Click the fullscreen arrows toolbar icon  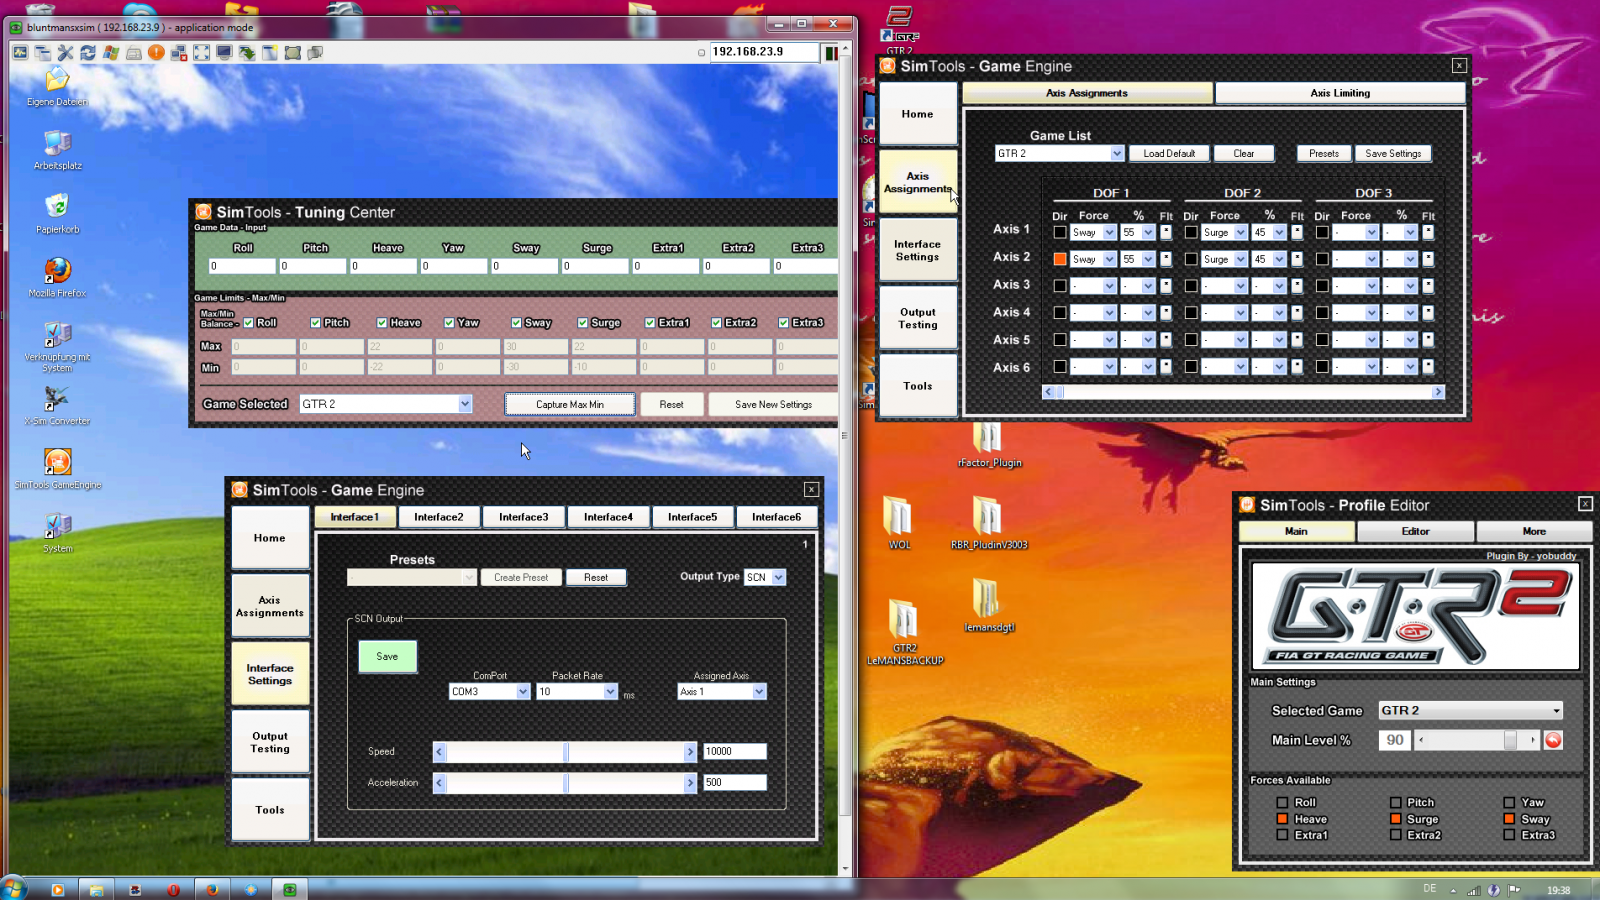(x=201, y=53)
